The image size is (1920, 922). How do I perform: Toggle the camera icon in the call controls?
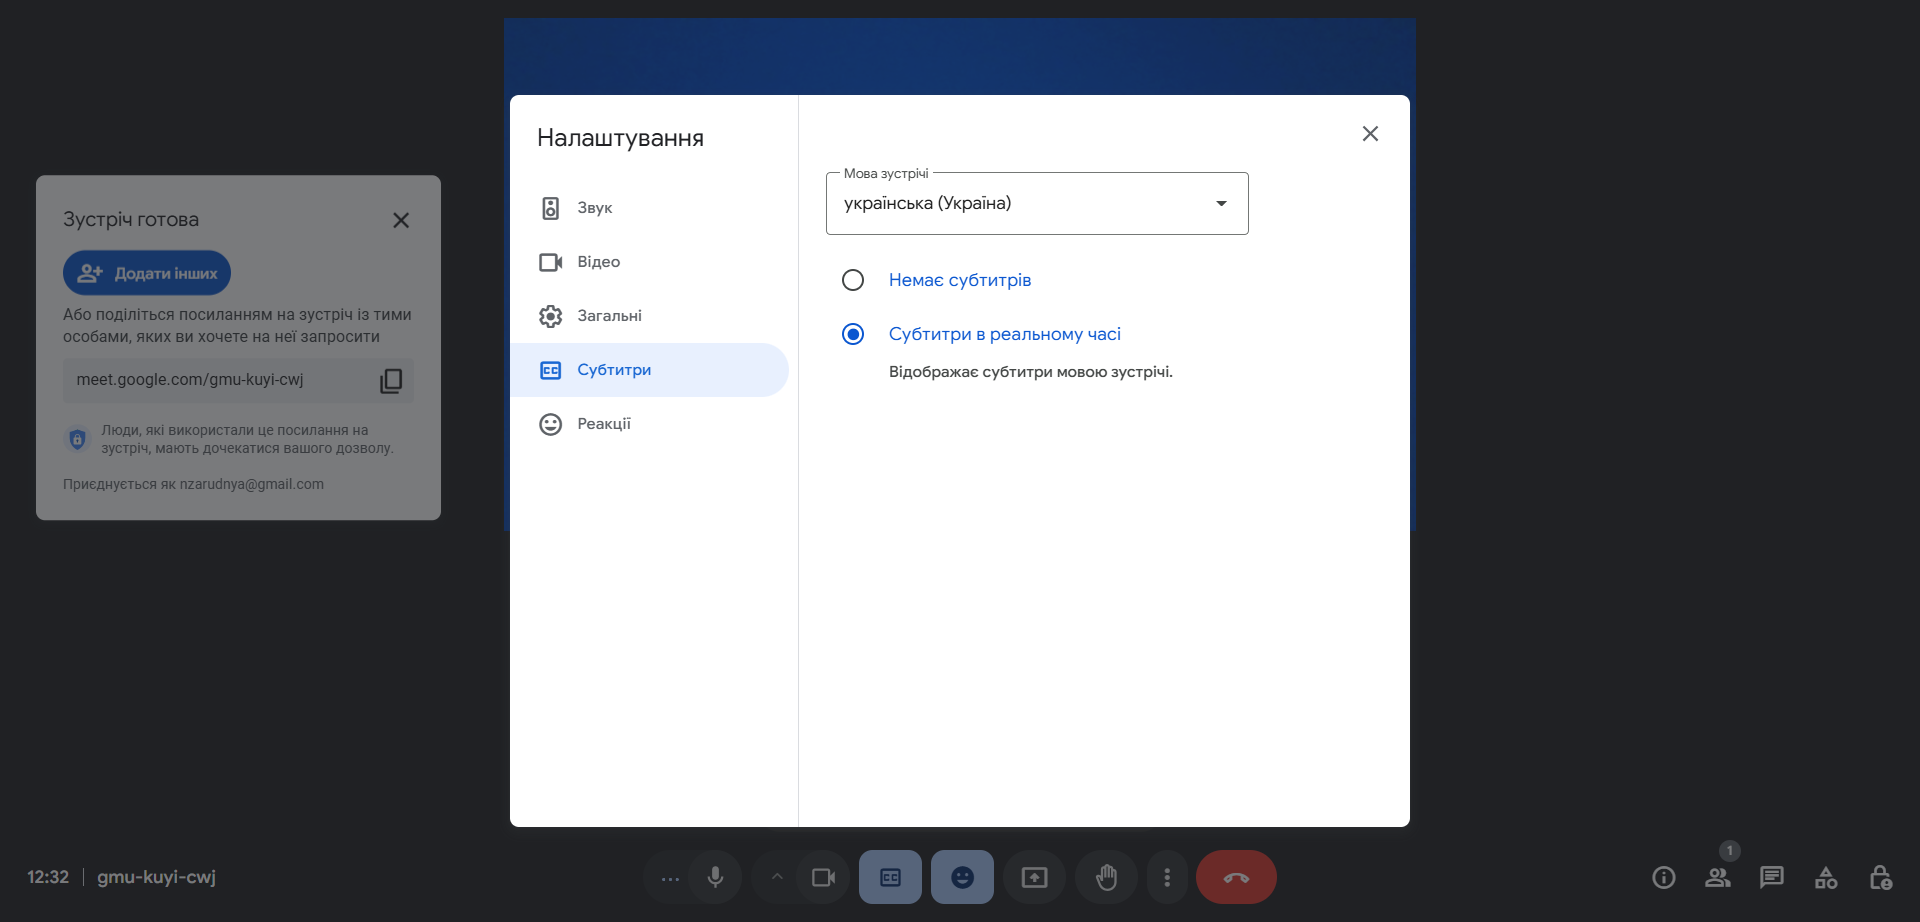coord(823,877)
